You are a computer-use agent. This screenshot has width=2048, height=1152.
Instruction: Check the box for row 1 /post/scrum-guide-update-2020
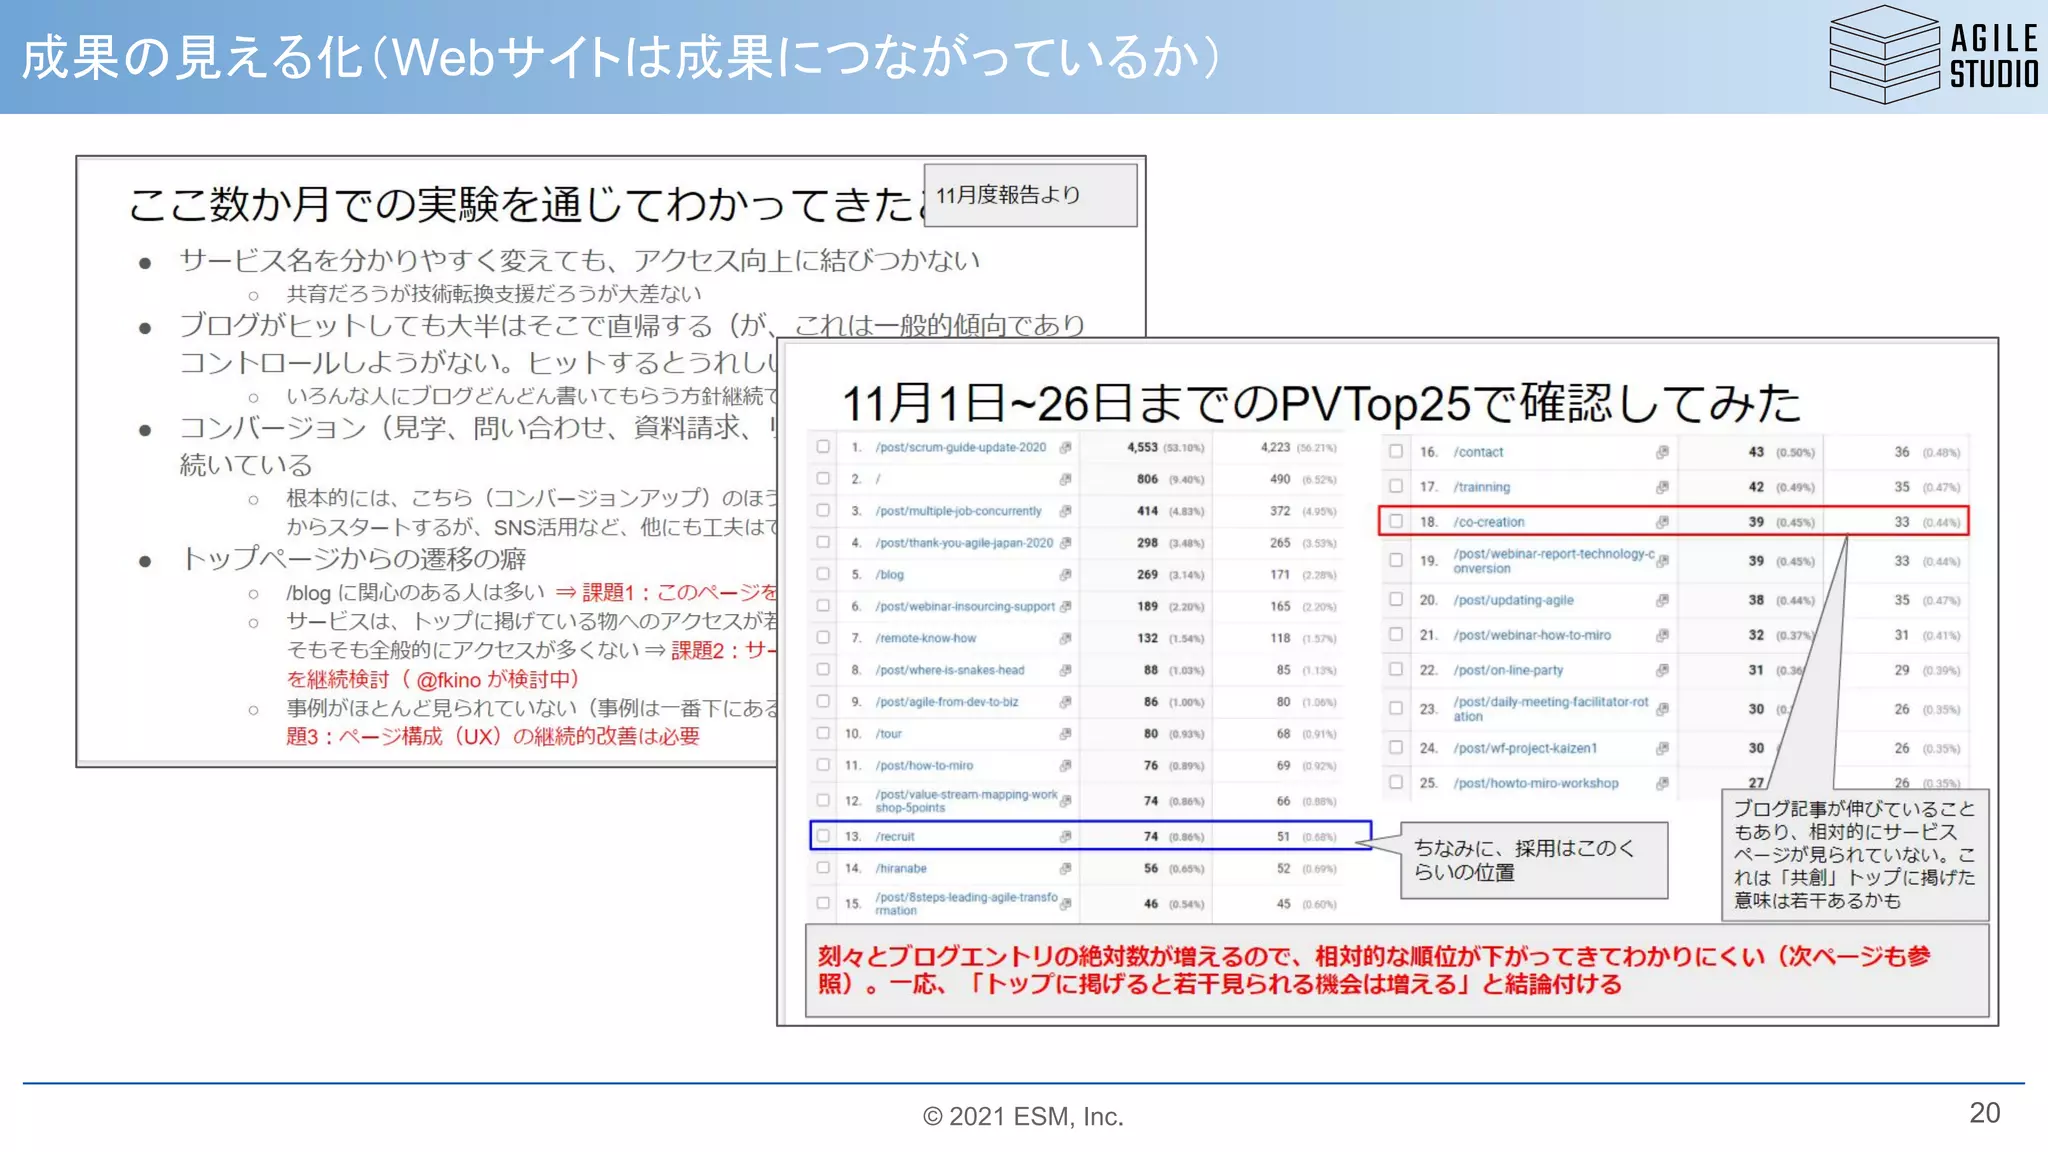(x=823, y=447)
